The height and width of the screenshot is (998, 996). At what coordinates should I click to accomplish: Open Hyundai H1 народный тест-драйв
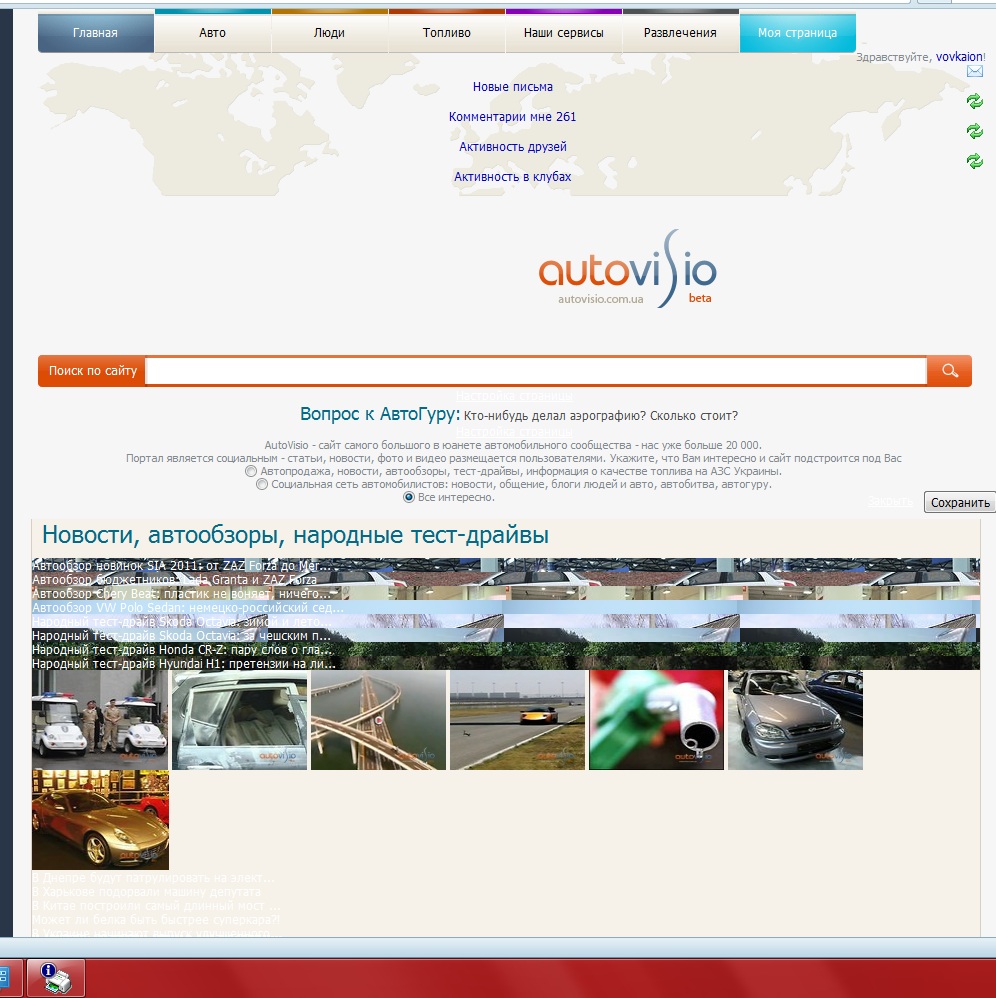(184, 663)
